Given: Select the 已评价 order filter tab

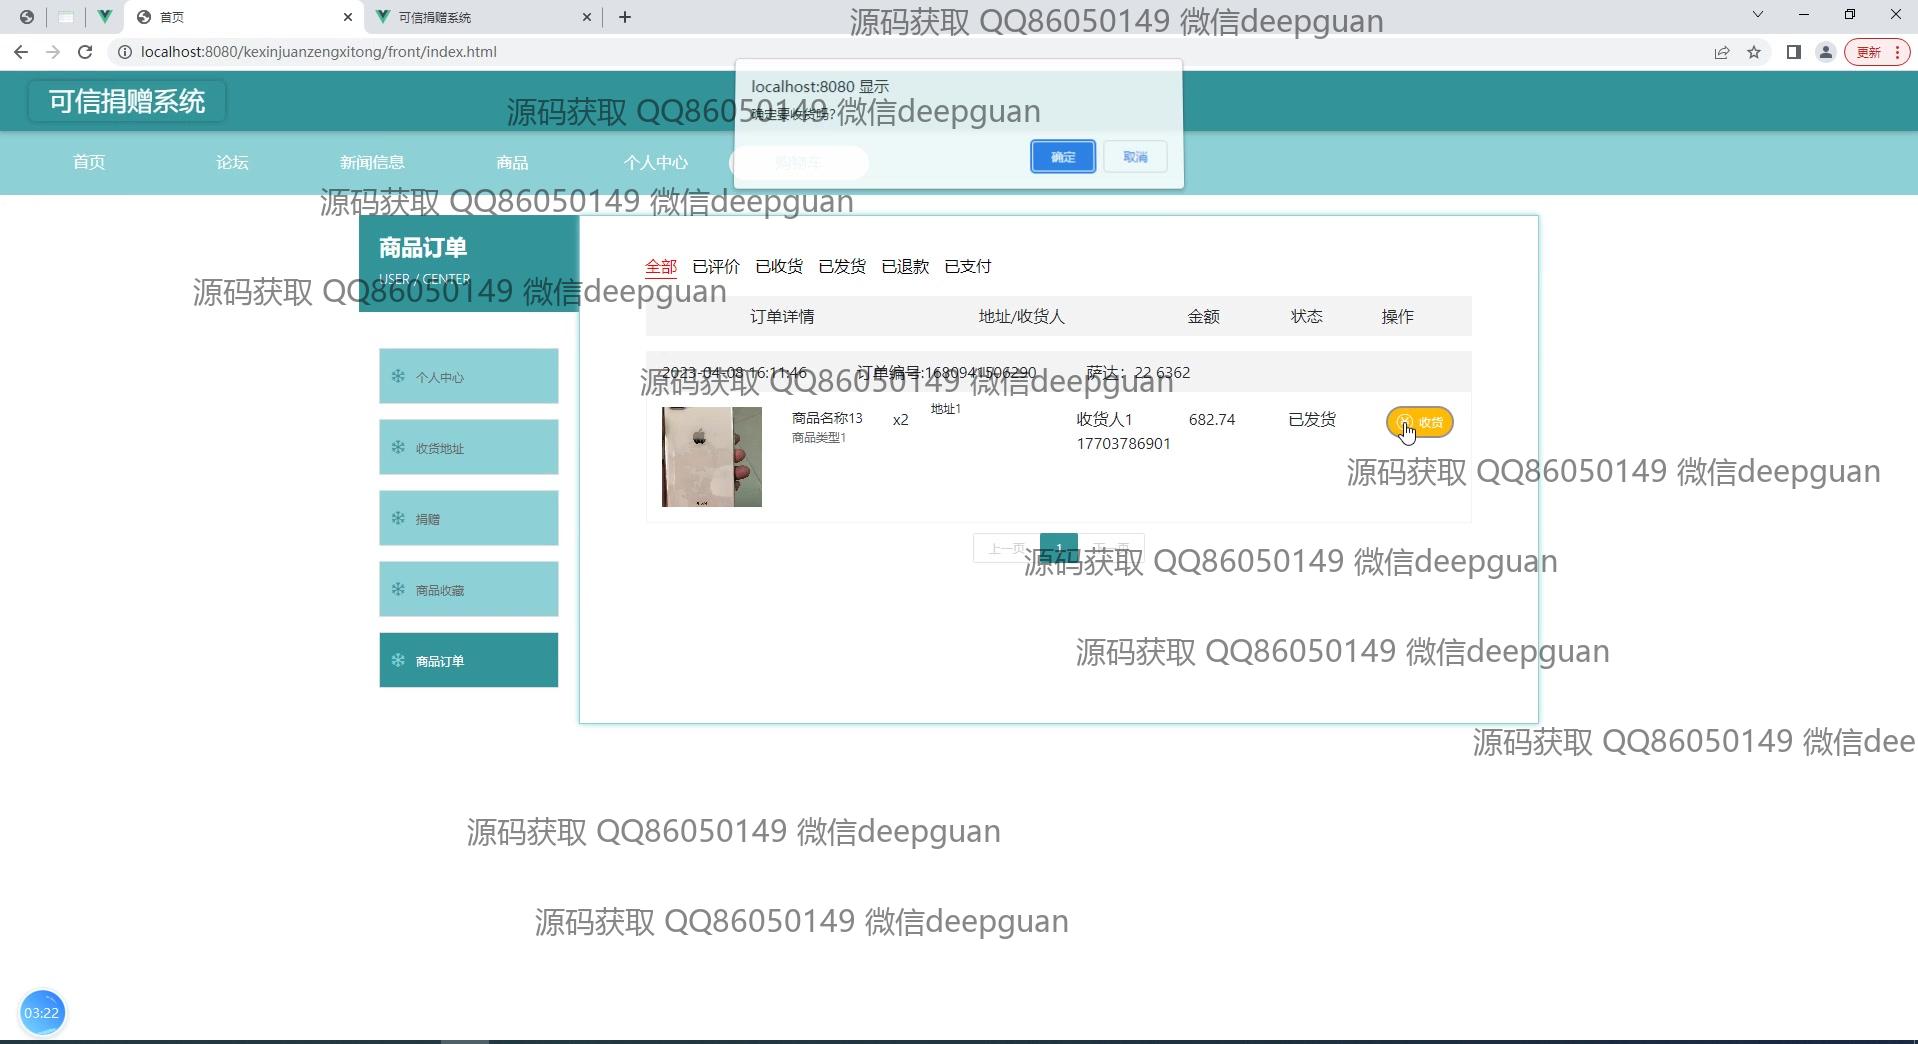Looking at the screenshot, I should coord(716,266).
